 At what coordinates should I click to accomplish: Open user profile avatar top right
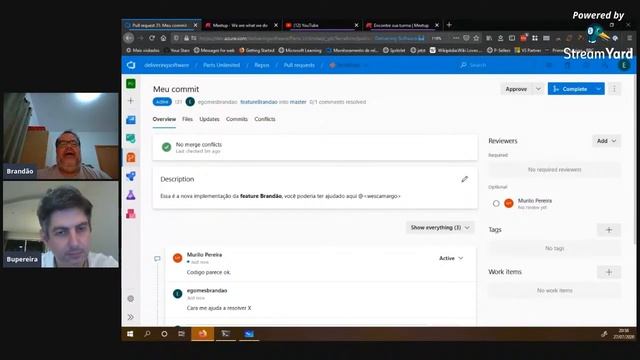pyautogui.click(x=624, y=65)
